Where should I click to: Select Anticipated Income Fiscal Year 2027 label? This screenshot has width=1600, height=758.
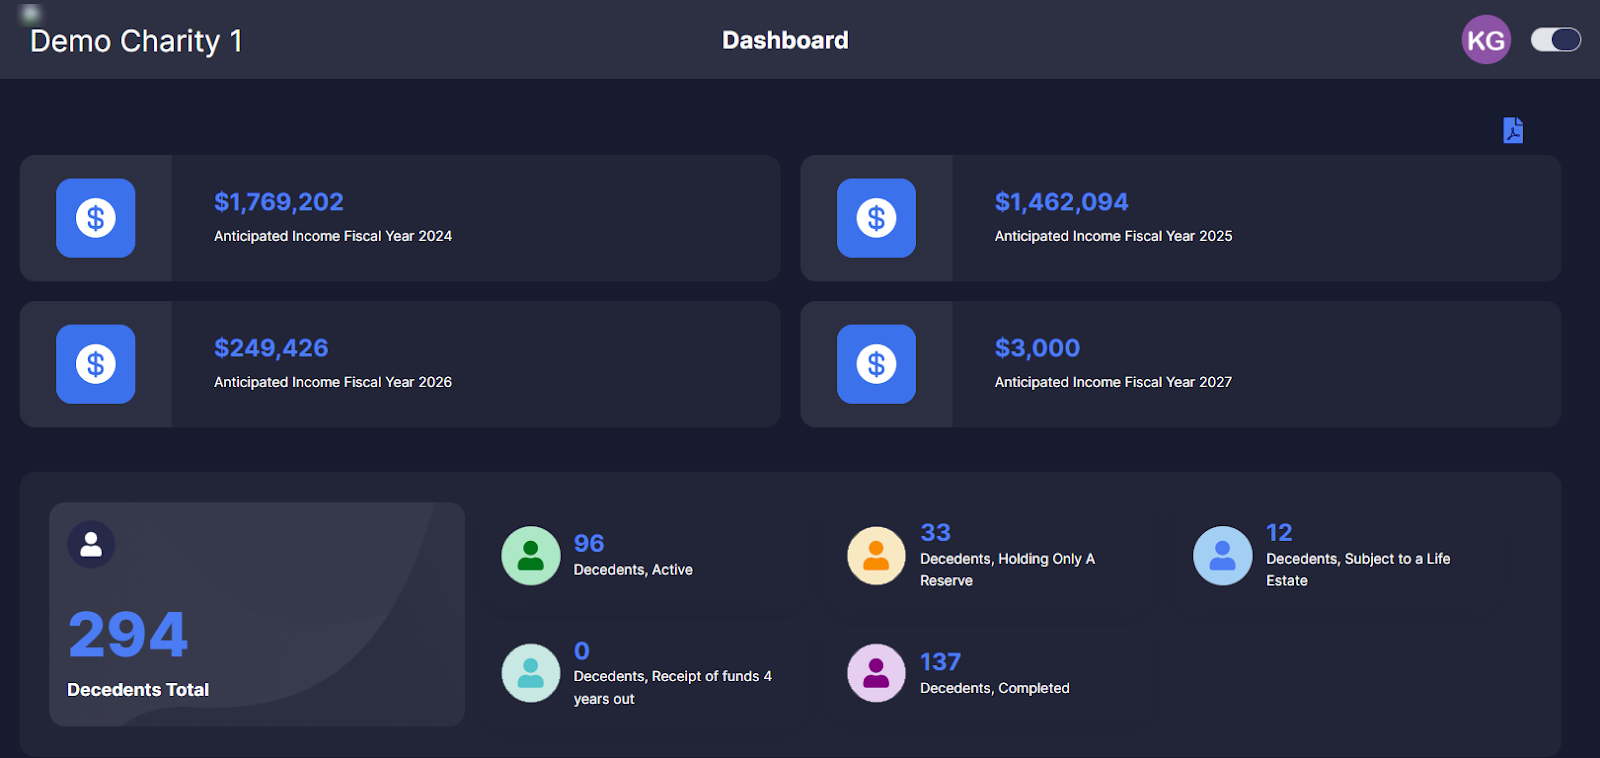pos(1113,382)
